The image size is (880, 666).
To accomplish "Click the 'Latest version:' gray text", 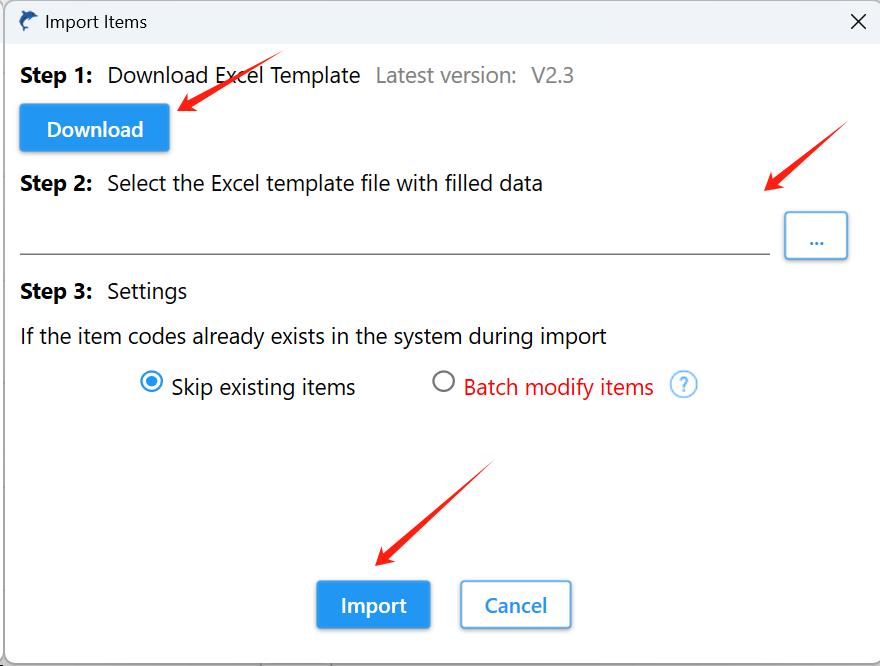I will [446, 75].
